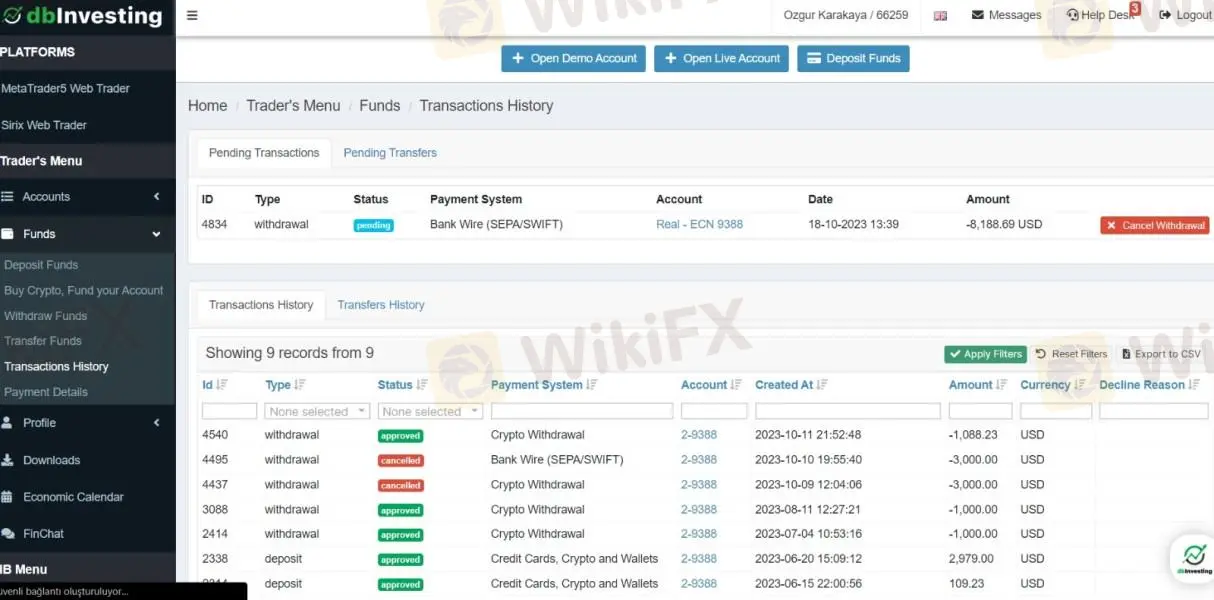The height and width of the screenshot is (600, 1214).
Task: Open the Real - ECN 9388 account link
Action: point(699,224)
